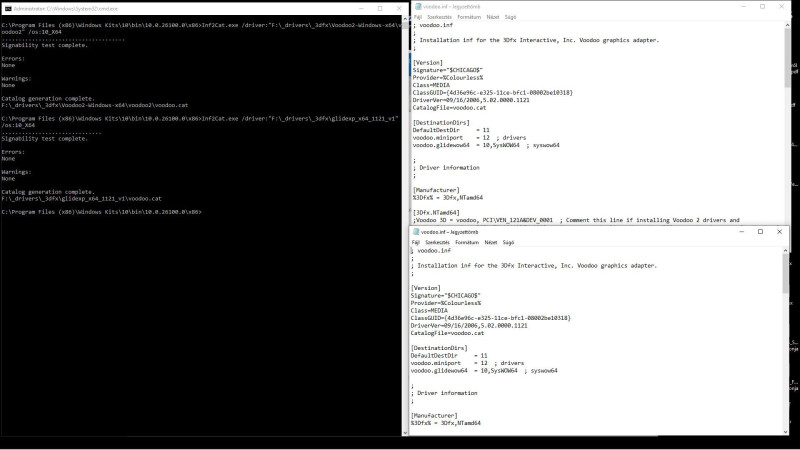800x450 pixels.
Task: Click 'voodoo.glidewow64' line in upper Notepad
Action: coord(486,145)
